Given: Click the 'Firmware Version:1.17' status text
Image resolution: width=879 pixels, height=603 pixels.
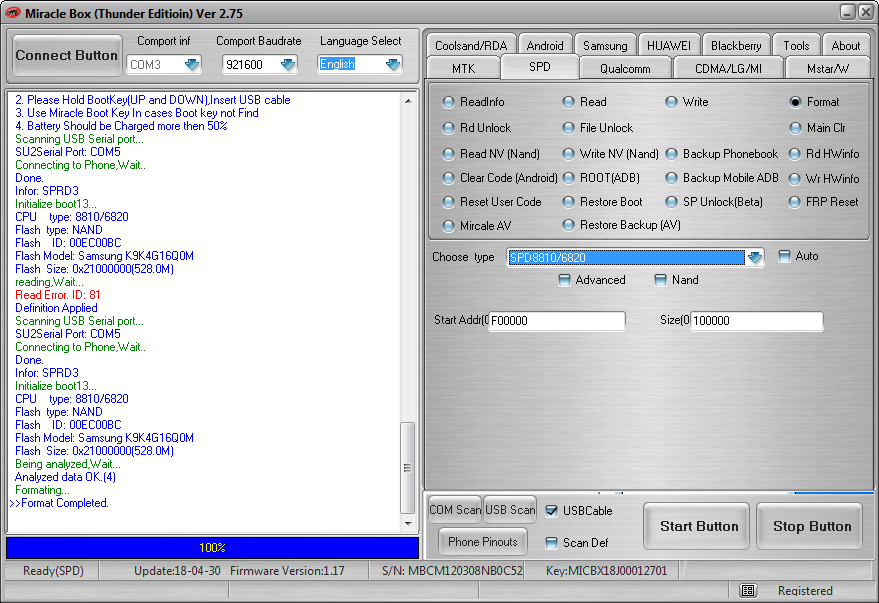Looking at the screenshot, I should click(287, 571).
